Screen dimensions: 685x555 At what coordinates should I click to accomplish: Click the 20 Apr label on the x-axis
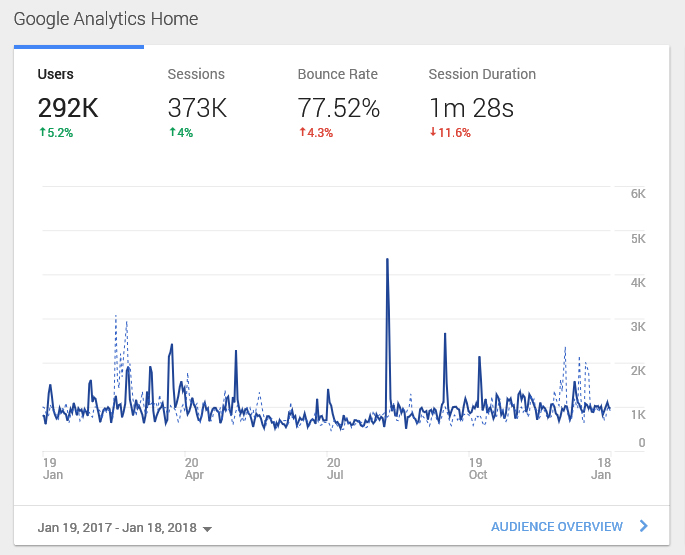point(194,468)
